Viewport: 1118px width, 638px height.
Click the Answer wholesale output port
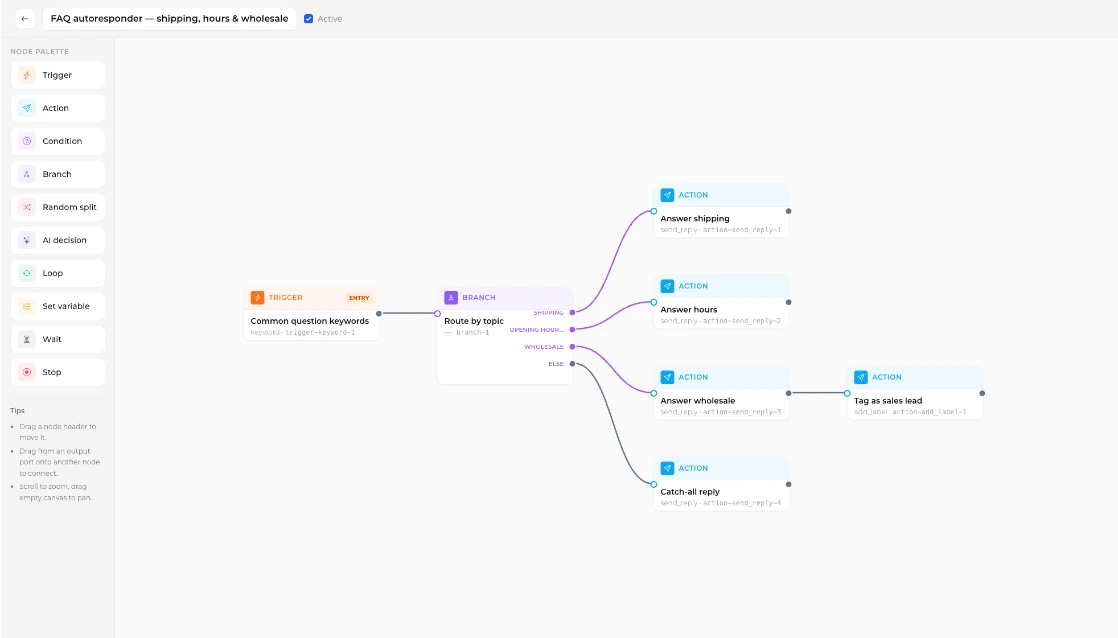point(788,393)
